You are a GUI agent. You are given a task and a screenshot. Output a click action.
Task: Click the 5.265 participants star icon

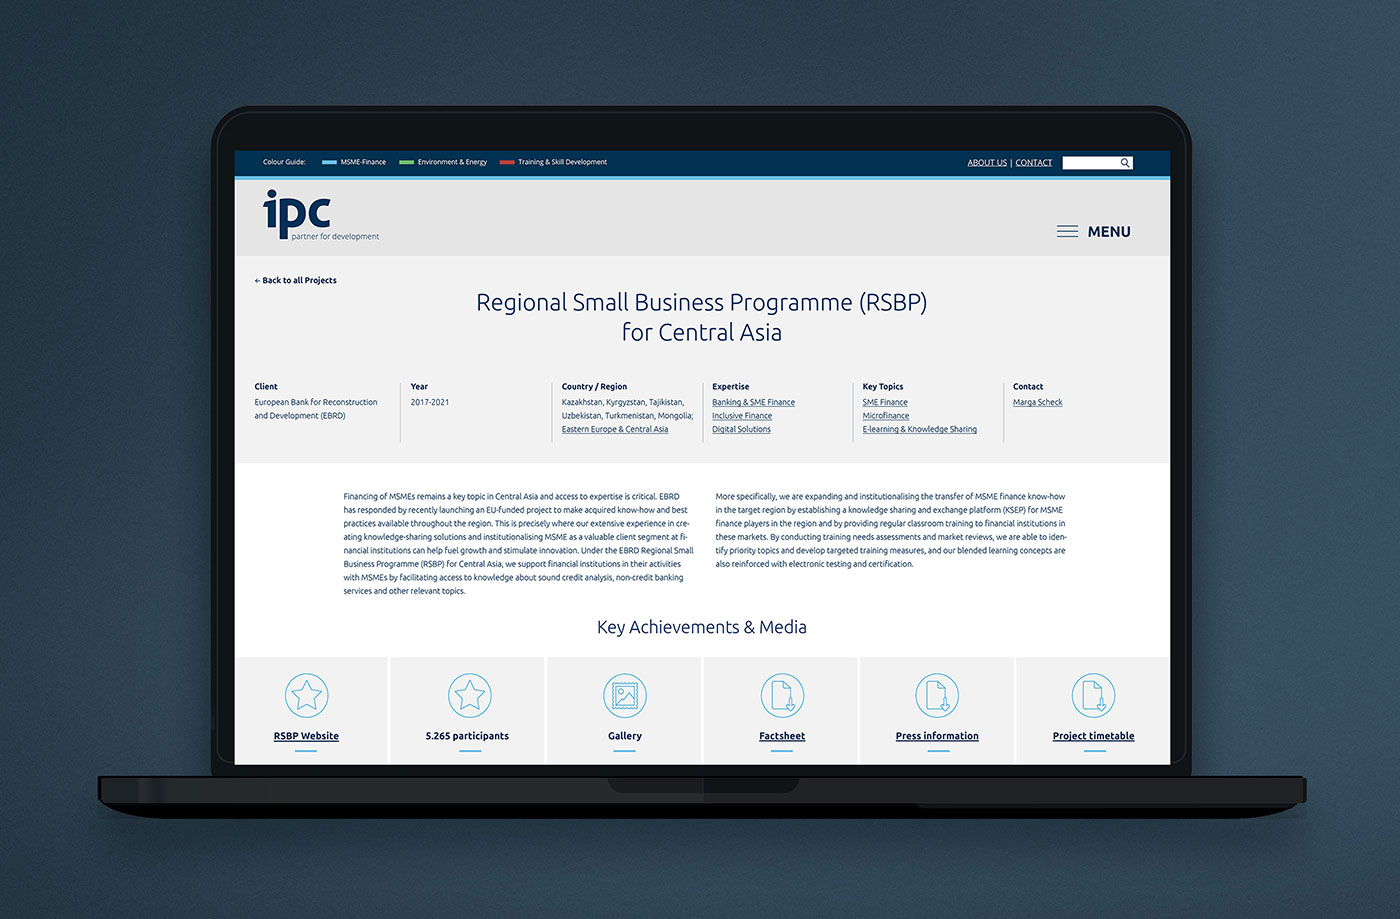pyautogui.click(x=469, y=695)
